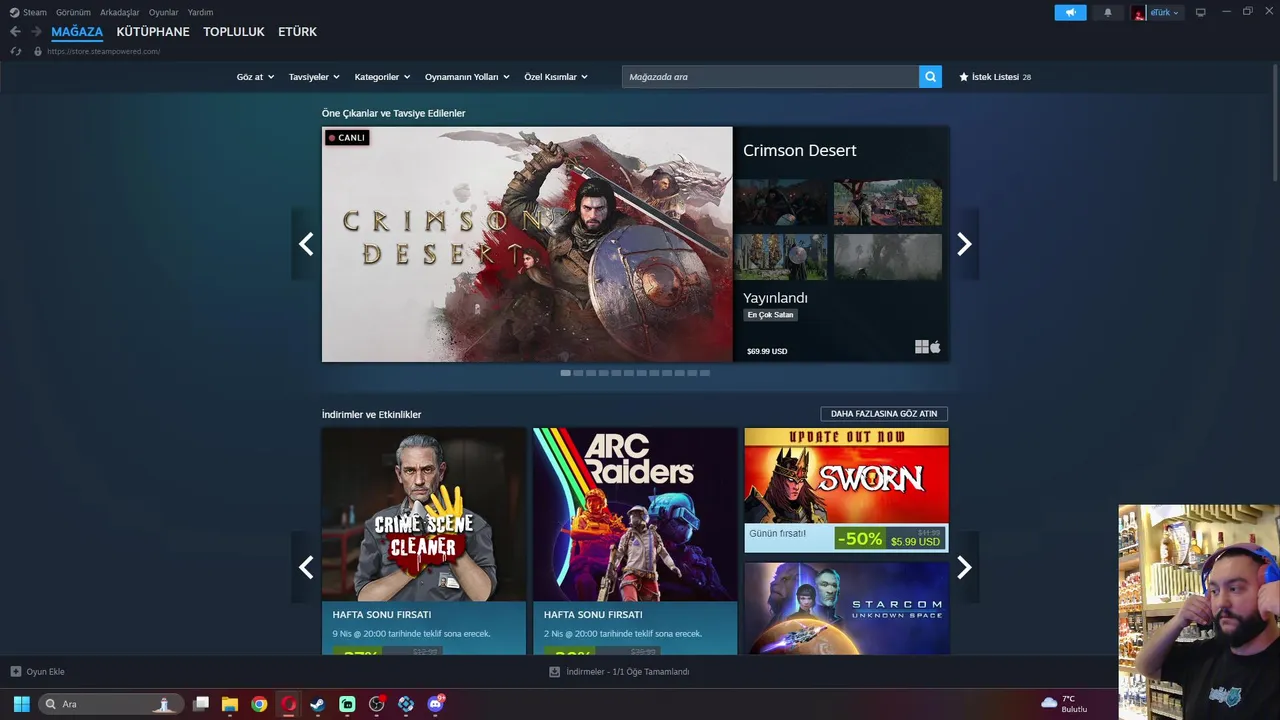This screenshot has height=720, width=1280.
Task: Open SWORN daily deal card
Action: (846, 490)
